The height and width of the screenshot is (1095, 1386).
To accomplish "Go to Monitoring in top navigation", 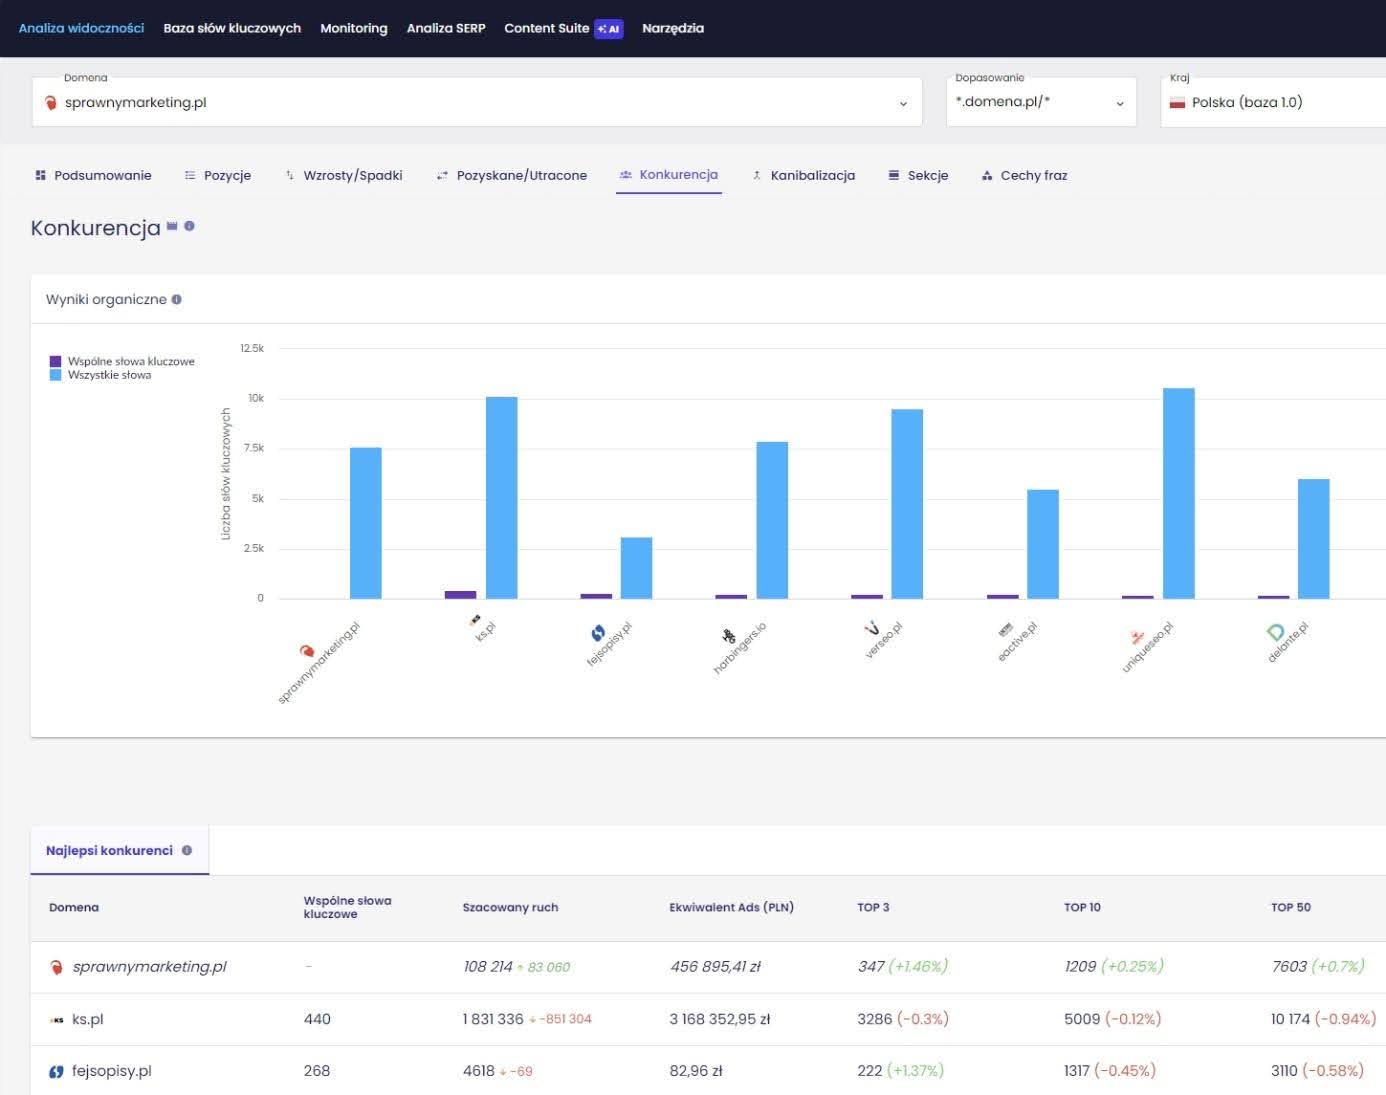I will [x=354, y=28].
